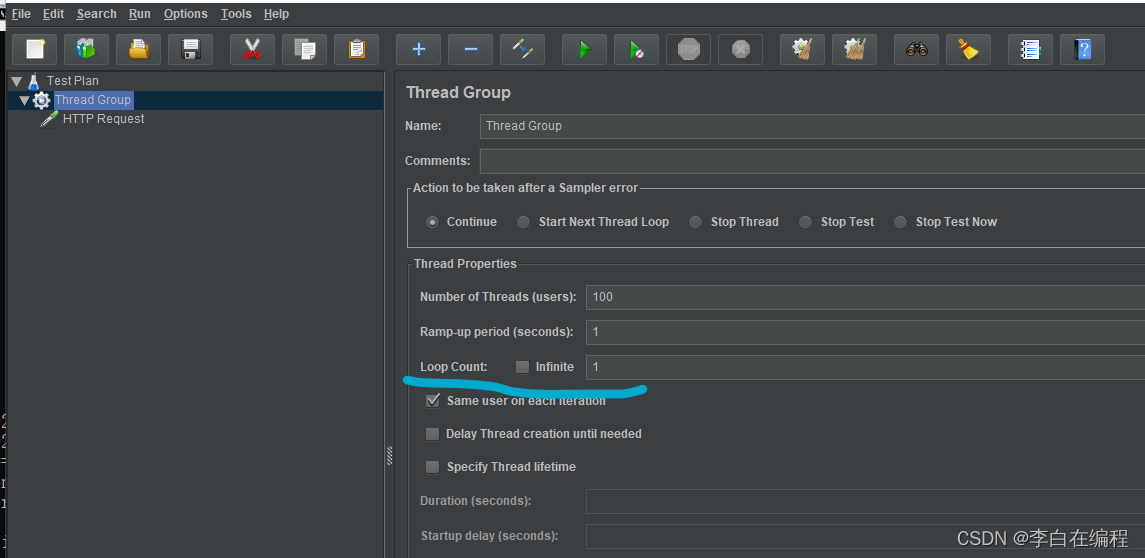Click the Clear results broom icon
The width and height of the screenshot is (1145, 558).
coord(802,50)
